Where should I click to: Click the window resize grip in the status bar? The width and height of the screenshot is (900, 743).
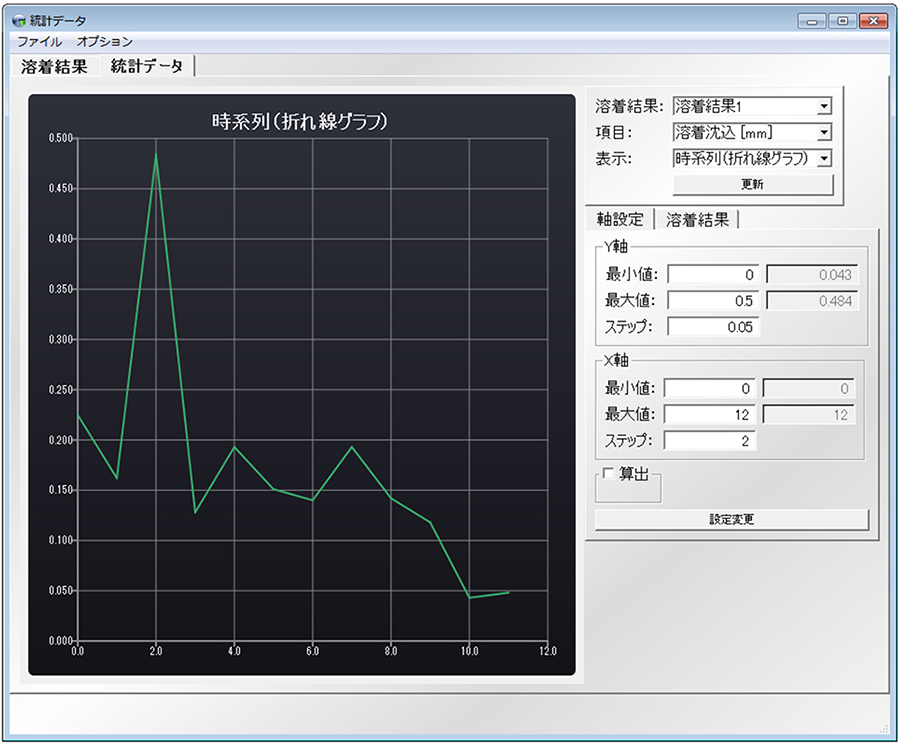coord(883,729)
